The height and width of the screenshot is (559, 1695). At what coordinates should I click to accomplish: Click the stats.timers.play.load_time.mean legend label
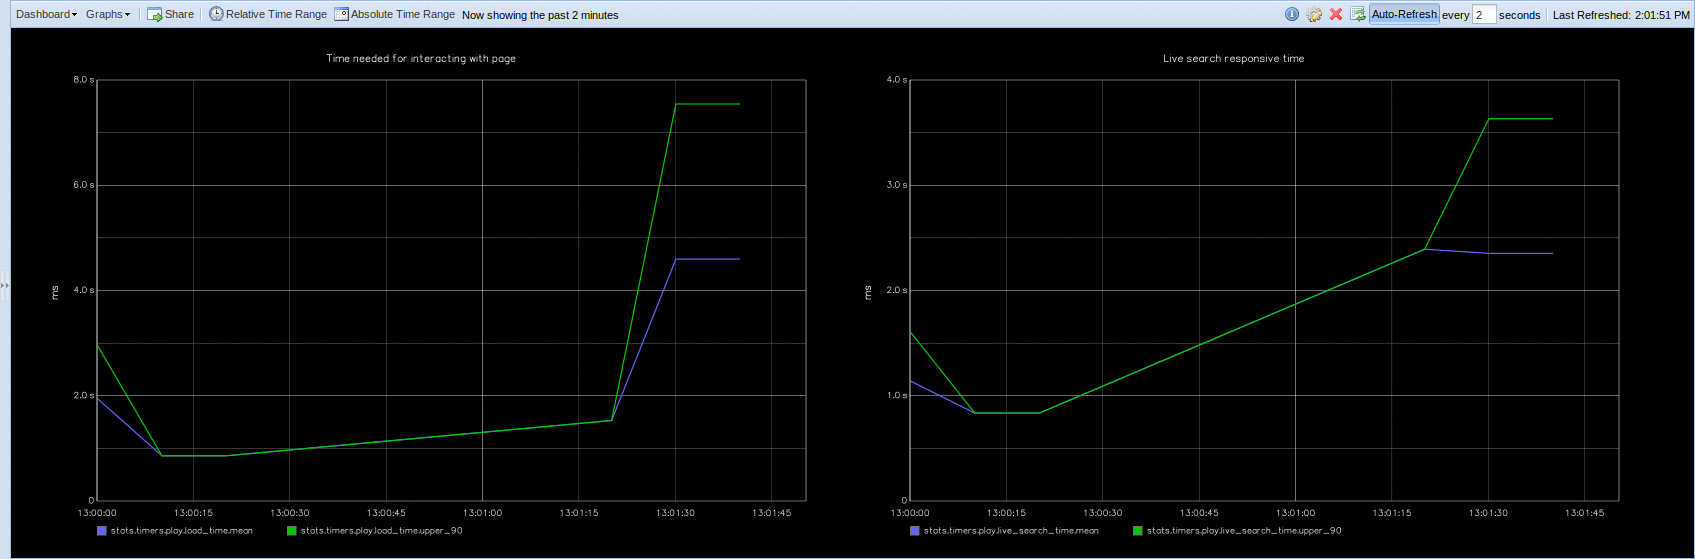(x=182, y=531)
